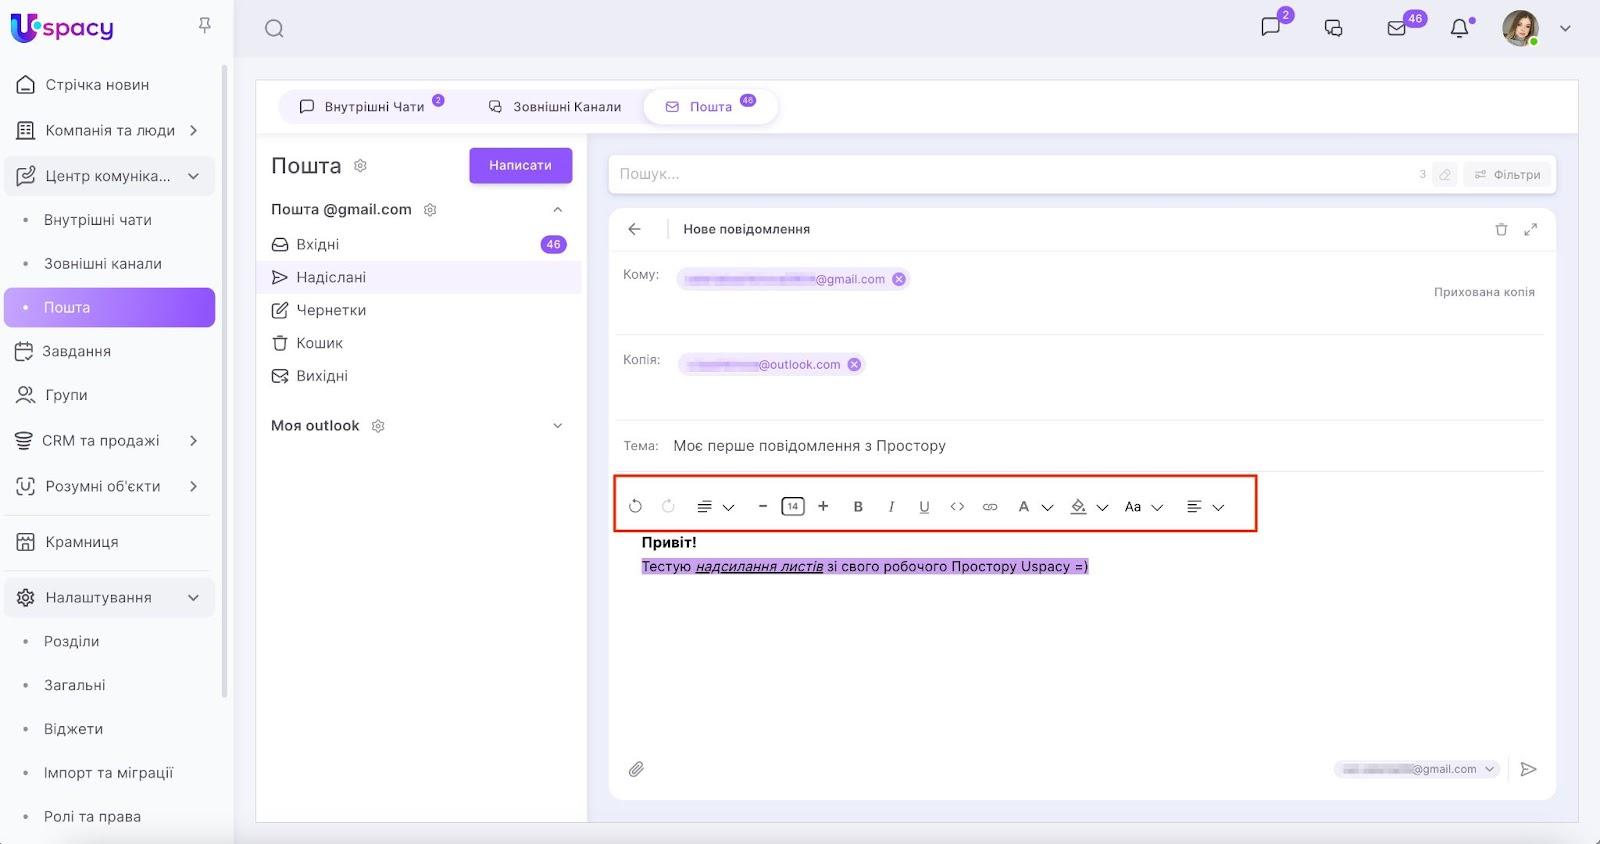Expand the Моя outlook mailbox
Screen dimensions: 1600x844
click(558, 426)
